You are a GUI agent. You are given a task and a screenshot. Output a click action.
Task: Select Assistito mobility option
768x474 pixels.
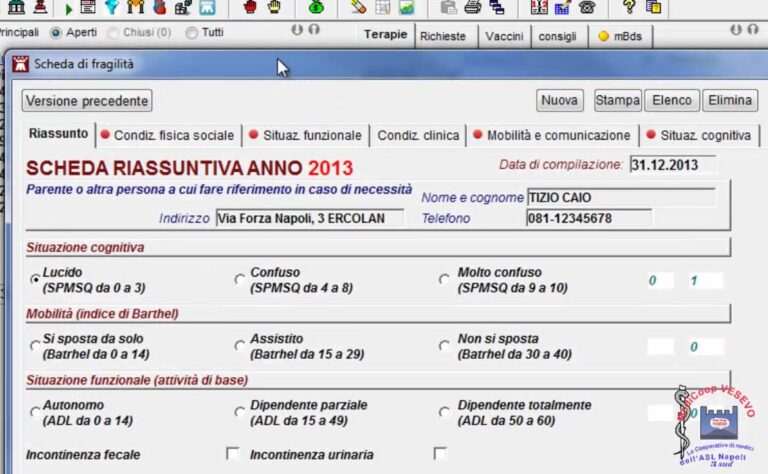tap(240, 346)
